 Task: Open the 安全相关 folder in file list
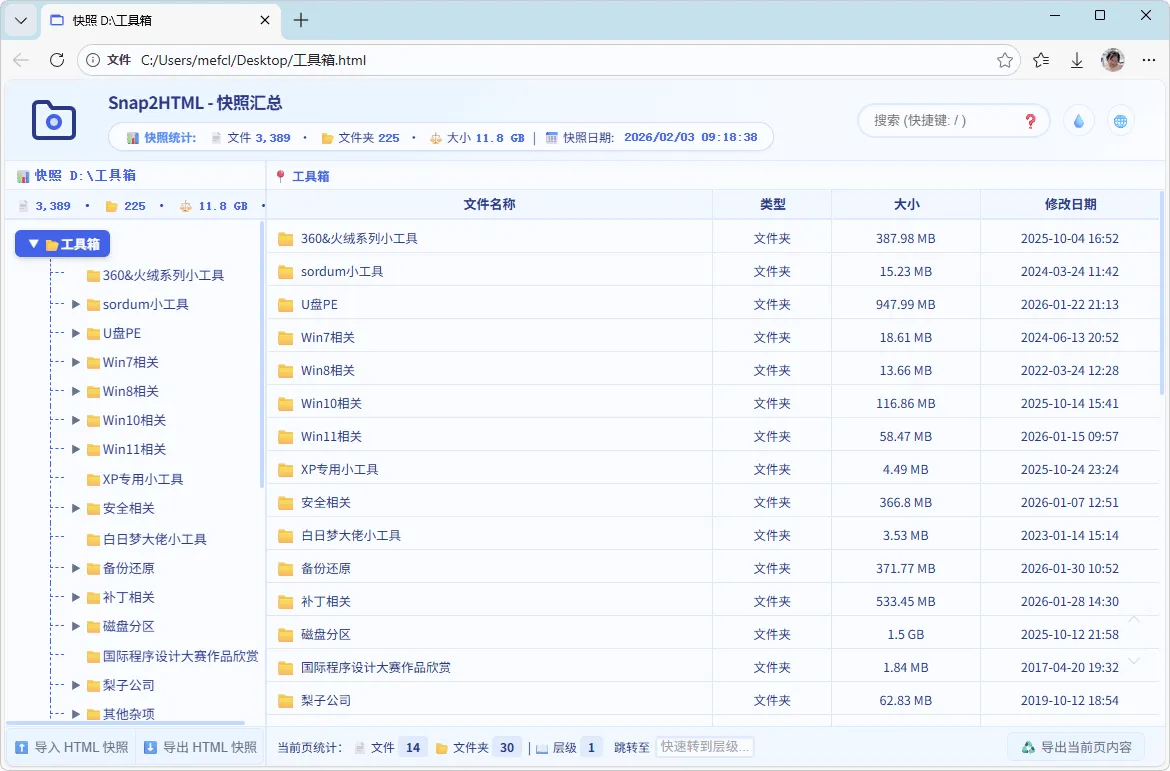tap(325, 502)
